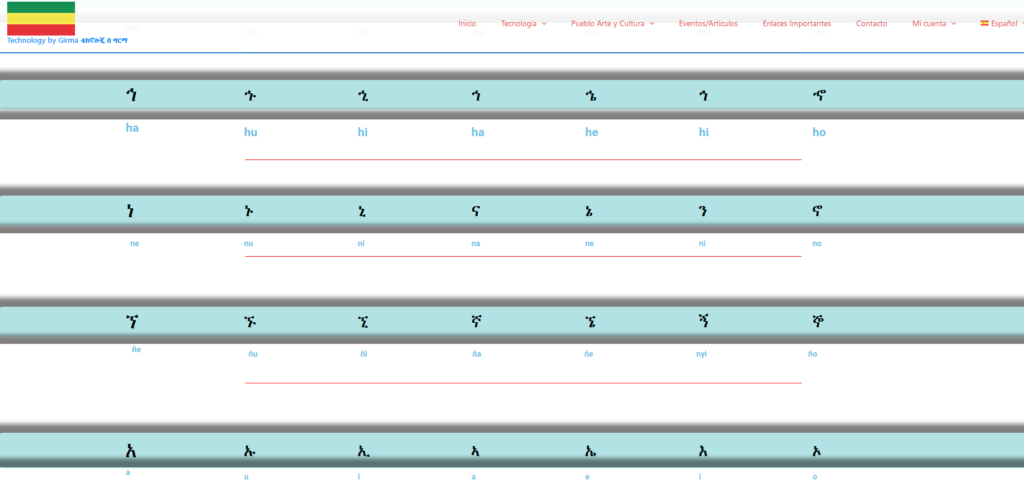Select the Amharic letter above 'no'

coord(818,211)
